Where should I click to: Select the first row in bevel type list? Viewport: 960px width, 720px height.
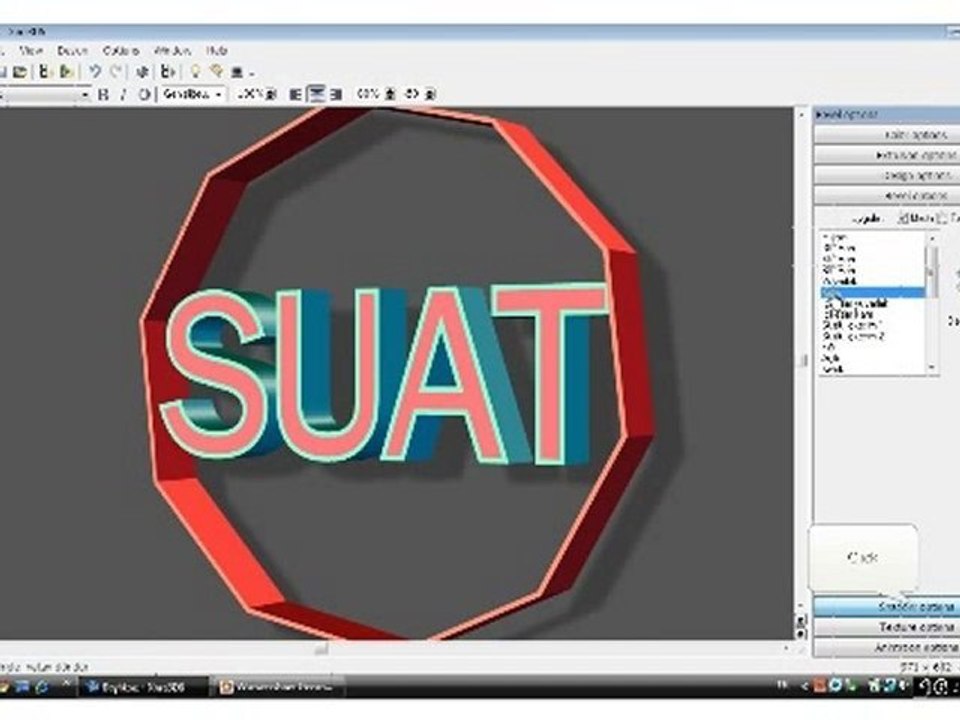(x=872, y=237)
